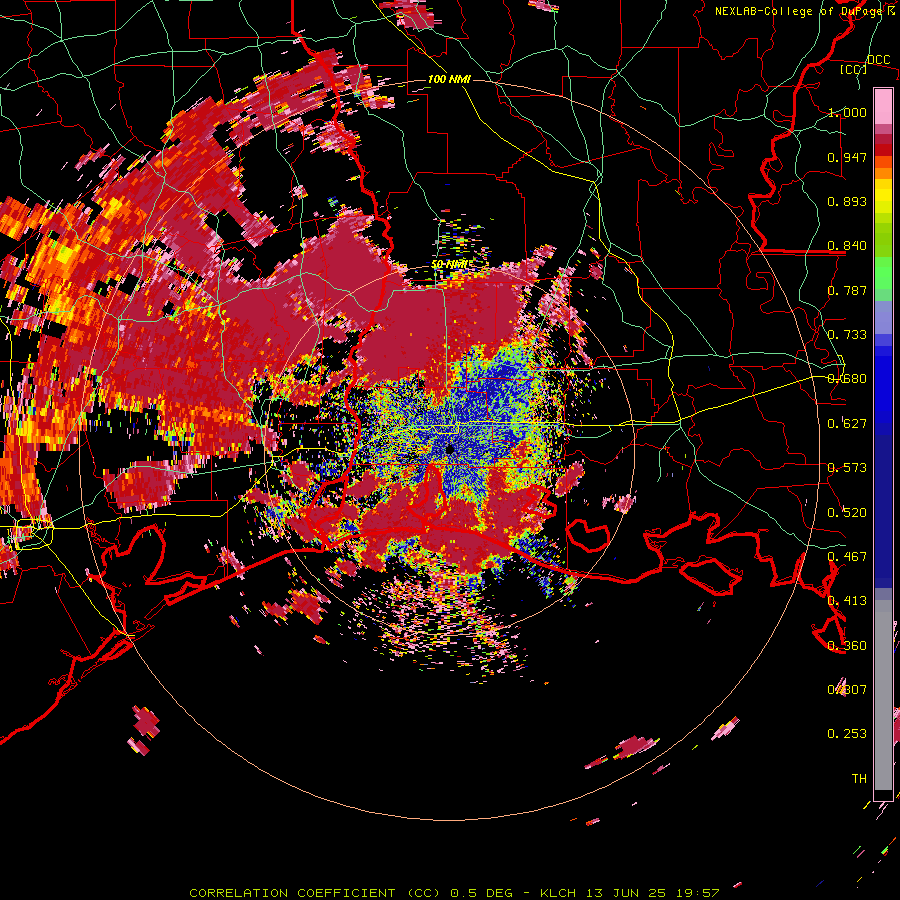
Task: Pick the bright green color bar segment near 0.800
Action: pos(883,278)
